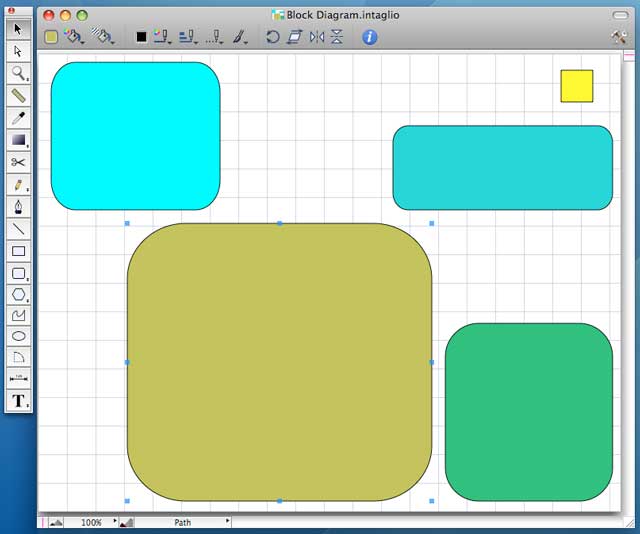
Task: Select the eyedropper tool
Action: (x=18, y=118)
